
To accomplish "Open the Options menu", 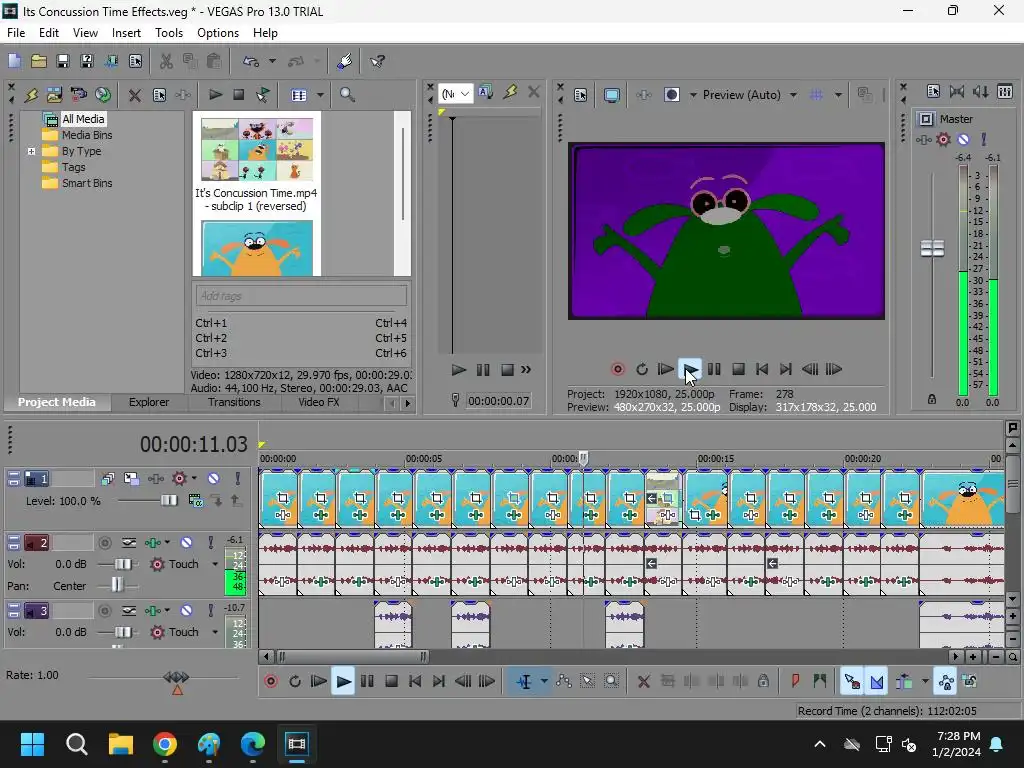I will pos(218,33).
